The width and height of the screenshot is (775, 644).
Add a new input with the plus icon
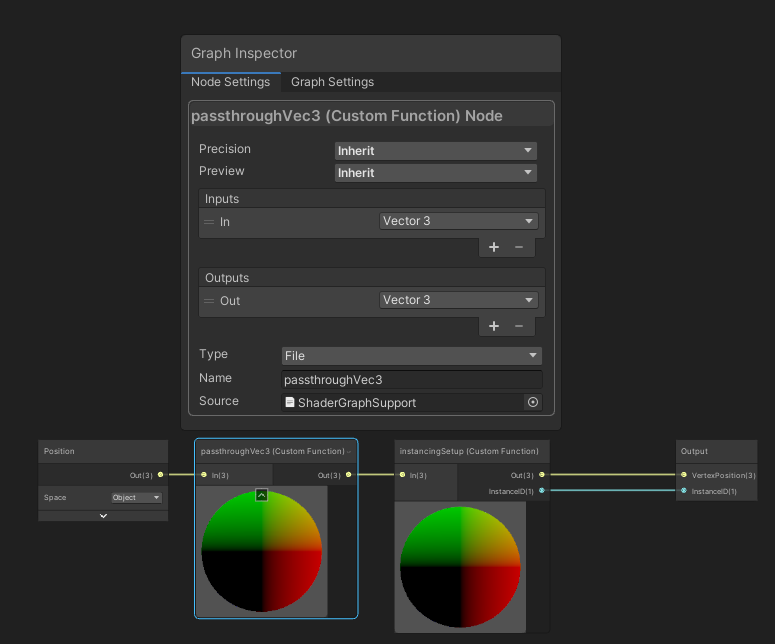493,247
